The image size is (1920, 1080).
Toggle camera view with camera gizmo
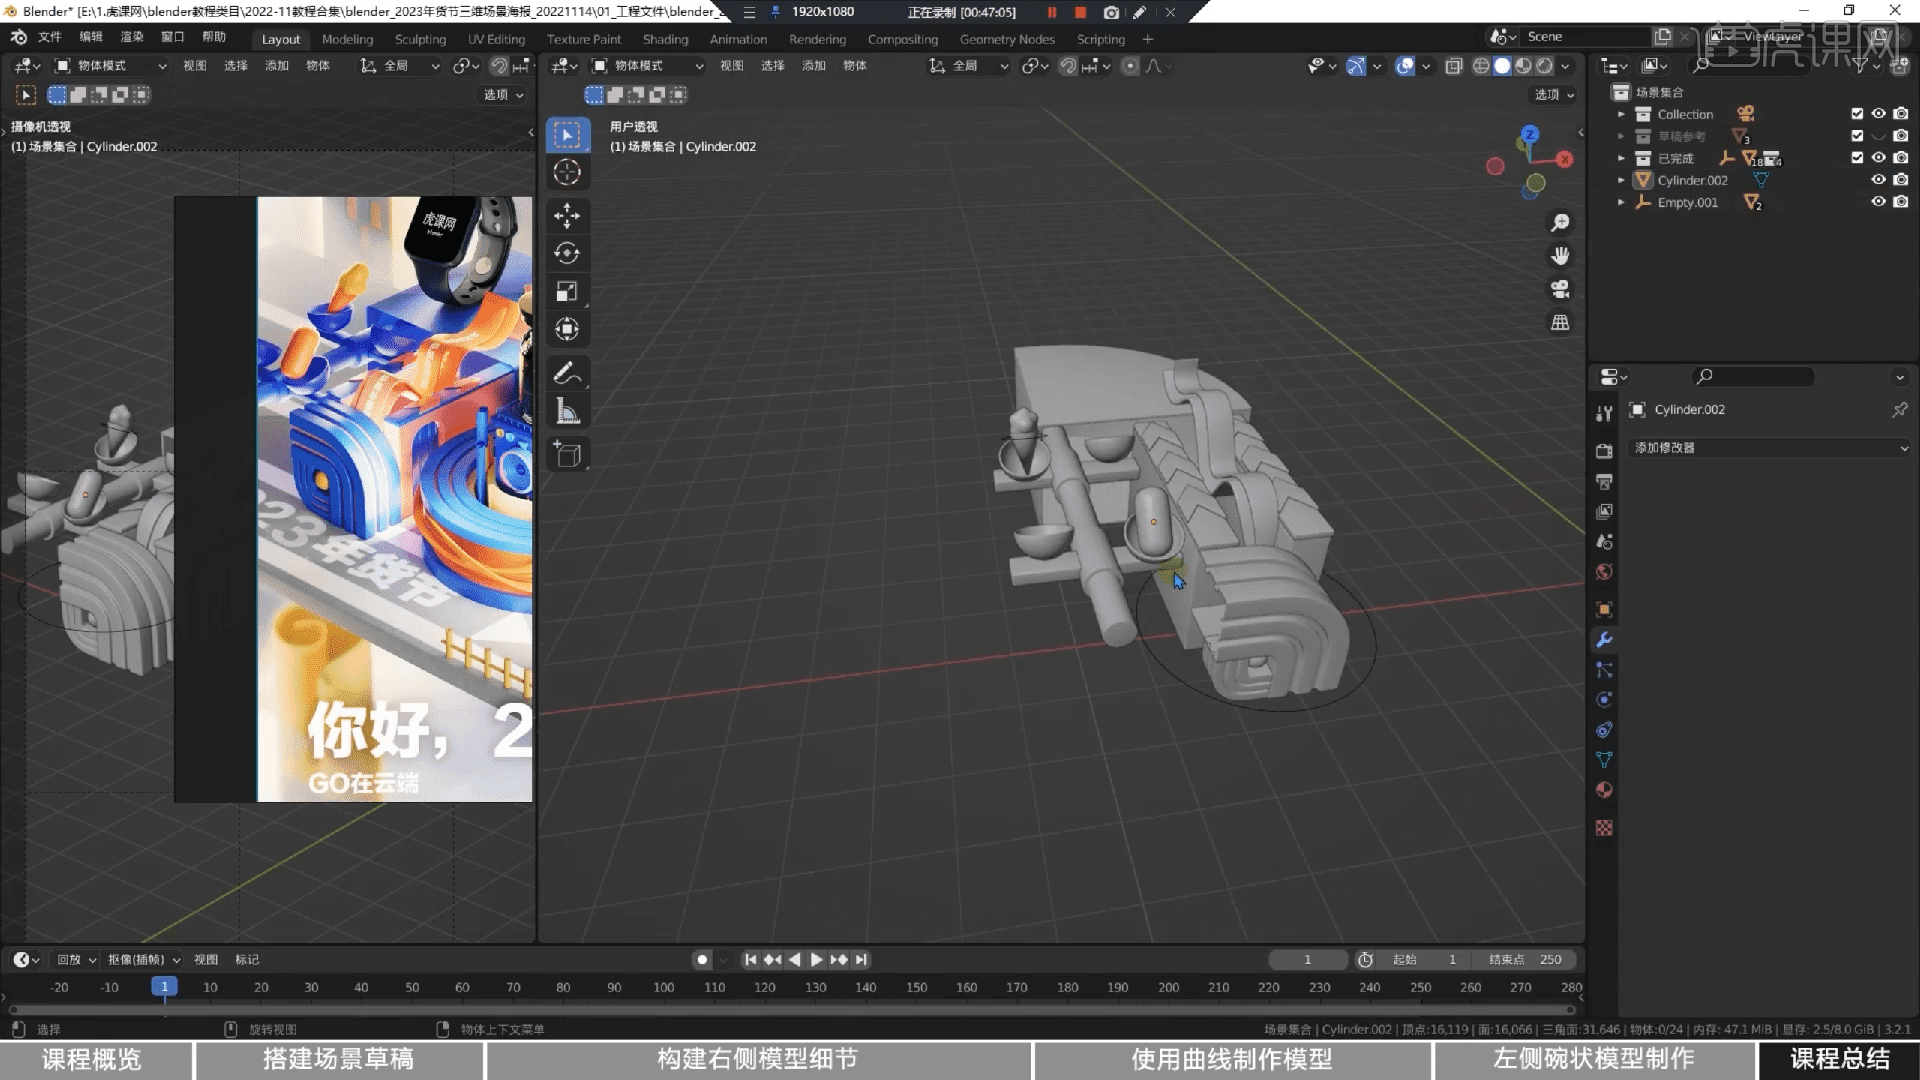[1560, 289]
